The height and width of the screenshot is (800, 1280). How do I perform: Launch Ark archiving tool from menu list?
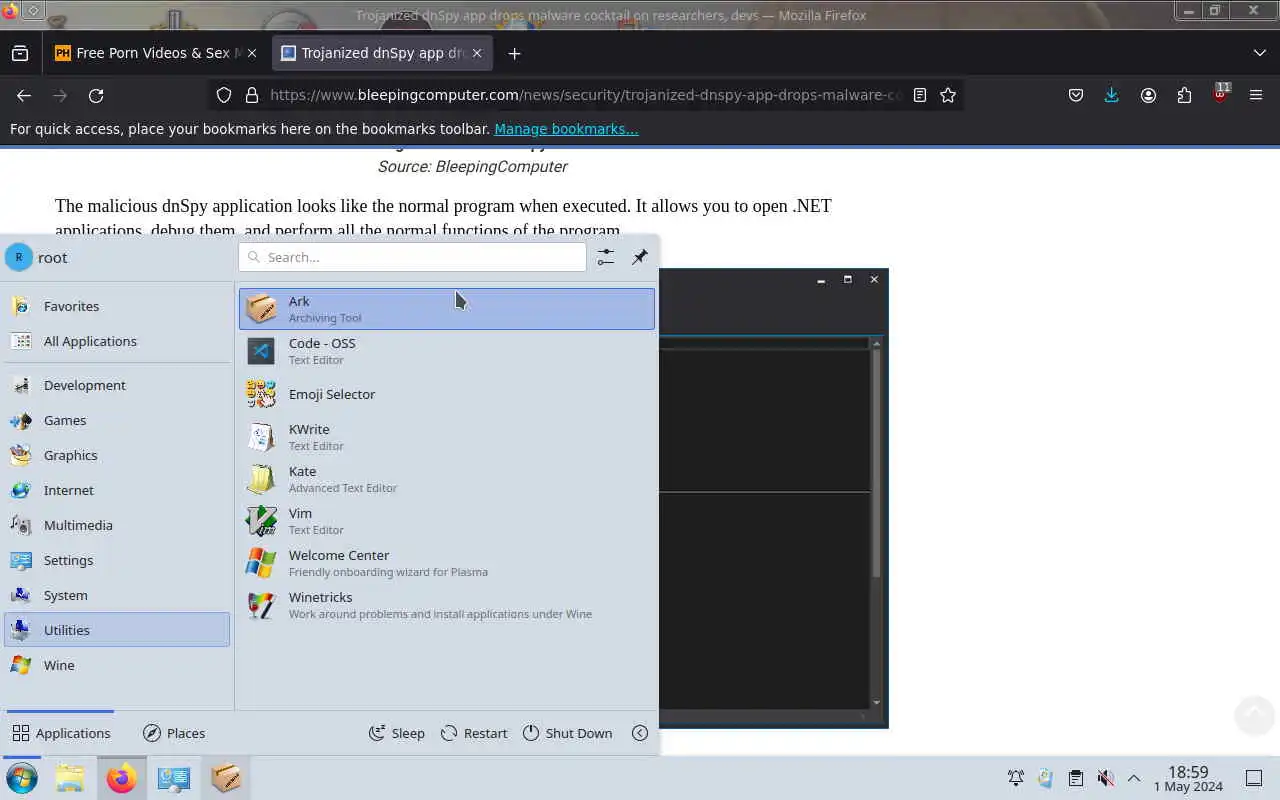pos(446,309)
